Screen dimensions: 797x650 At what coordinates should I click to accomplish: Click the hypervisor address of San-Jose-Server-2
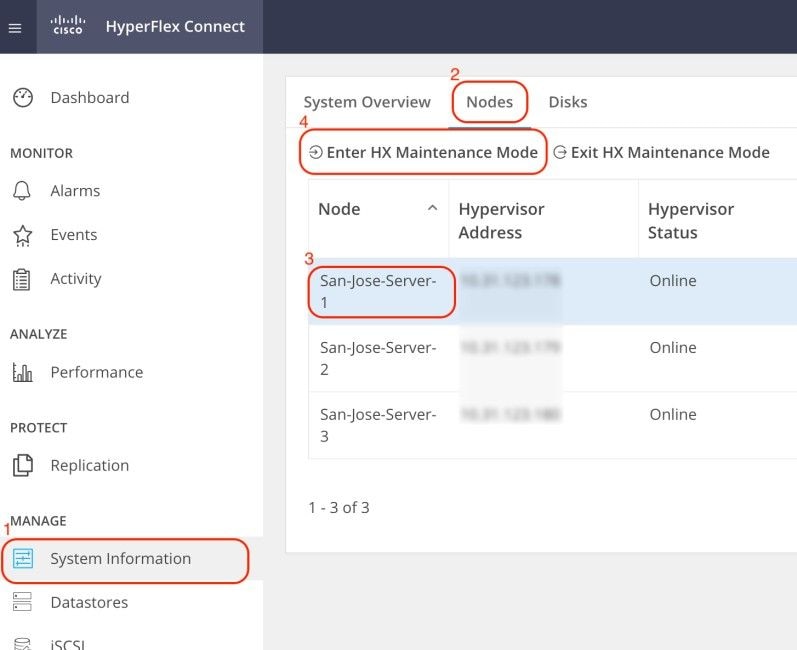(510, 348)
